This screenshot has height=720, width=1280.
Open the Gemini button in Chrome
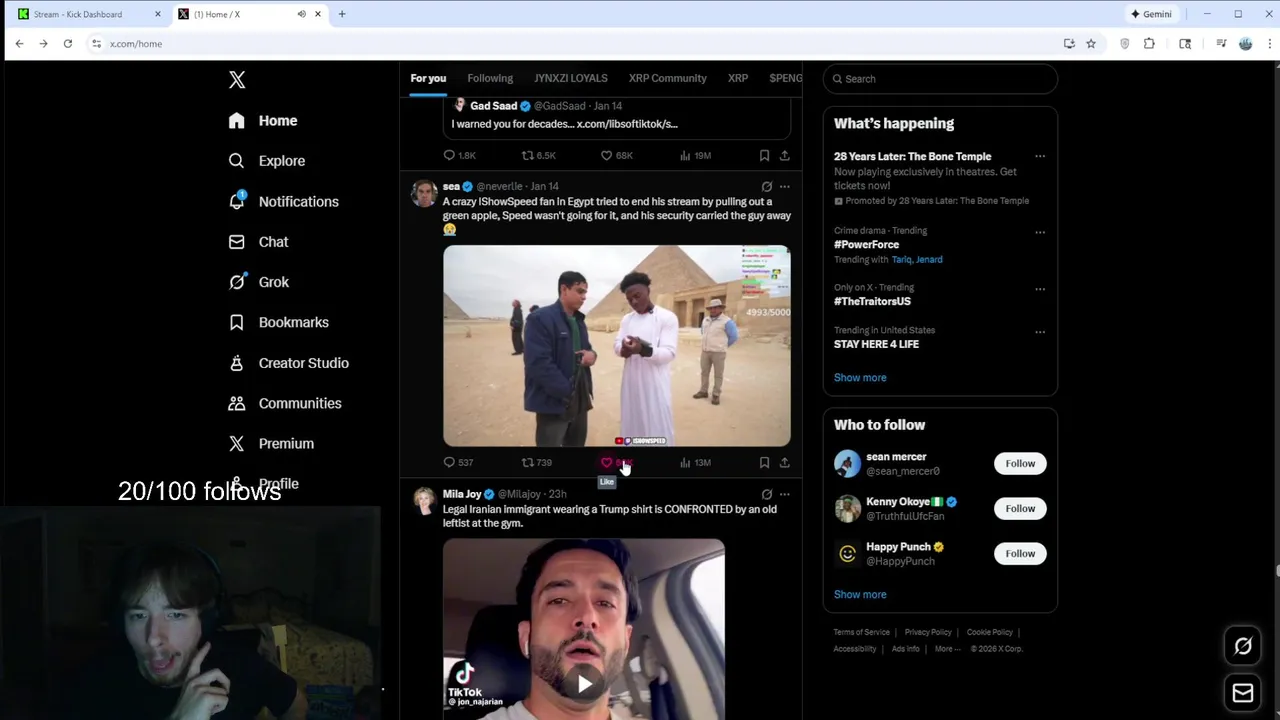point(1151,14)
